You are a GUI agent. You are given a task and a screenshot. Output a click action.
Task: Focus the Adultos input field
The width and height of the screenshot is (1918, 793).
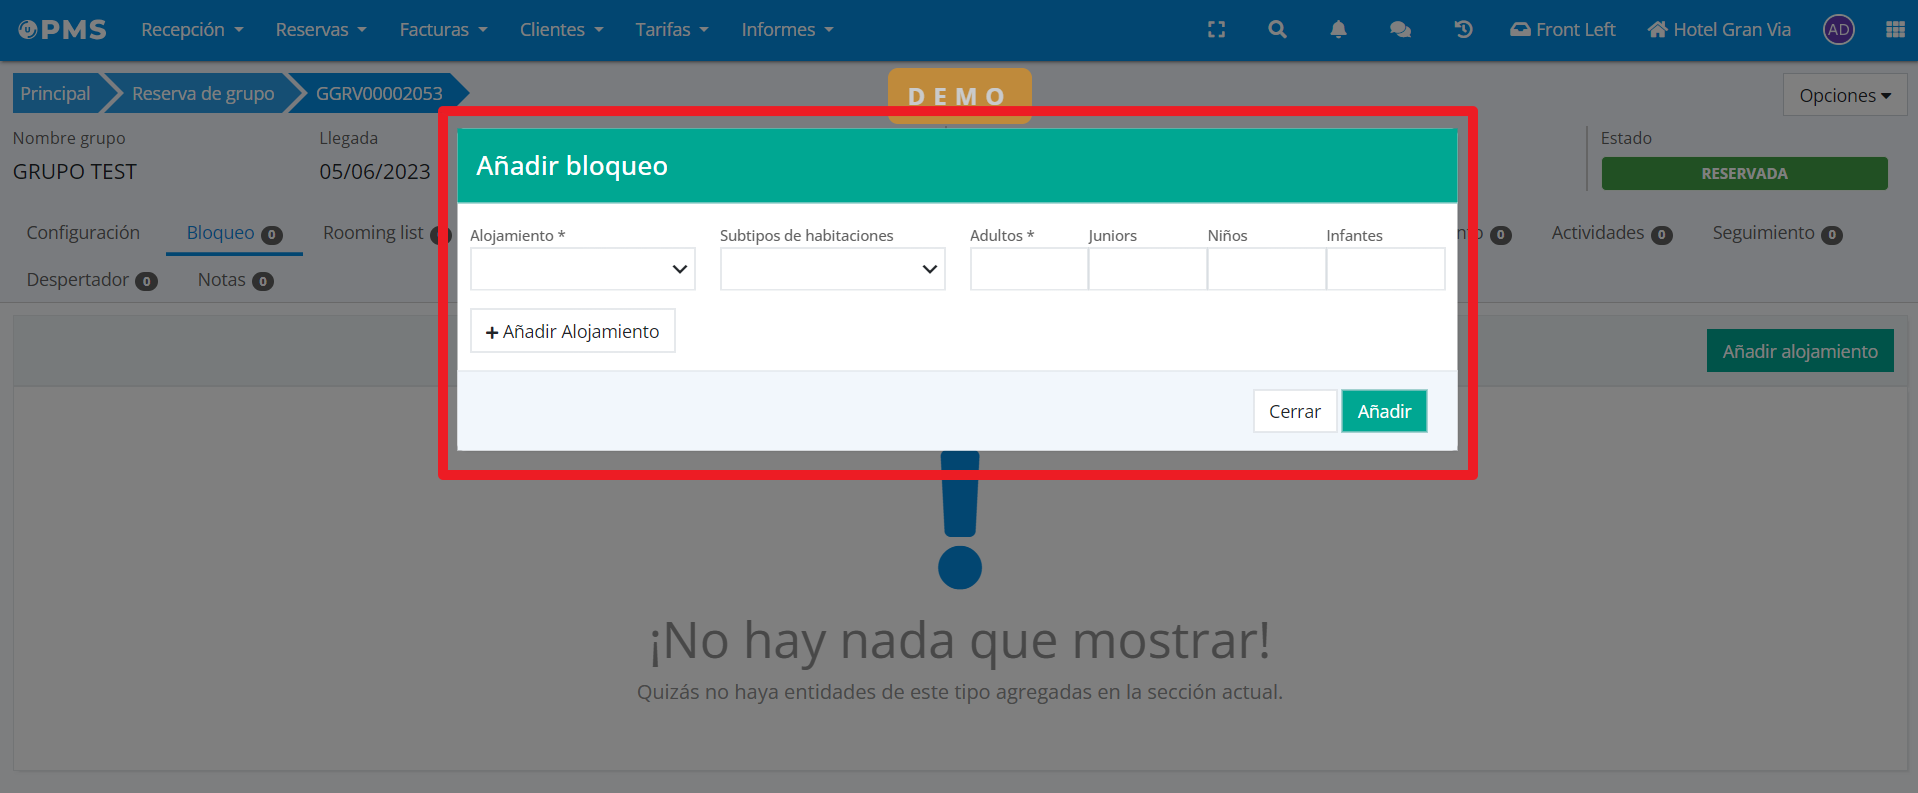point(1028,269)
